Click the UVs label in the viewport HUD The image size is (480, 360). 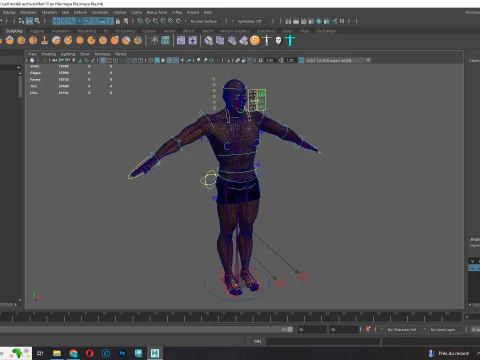coord(34,93)
